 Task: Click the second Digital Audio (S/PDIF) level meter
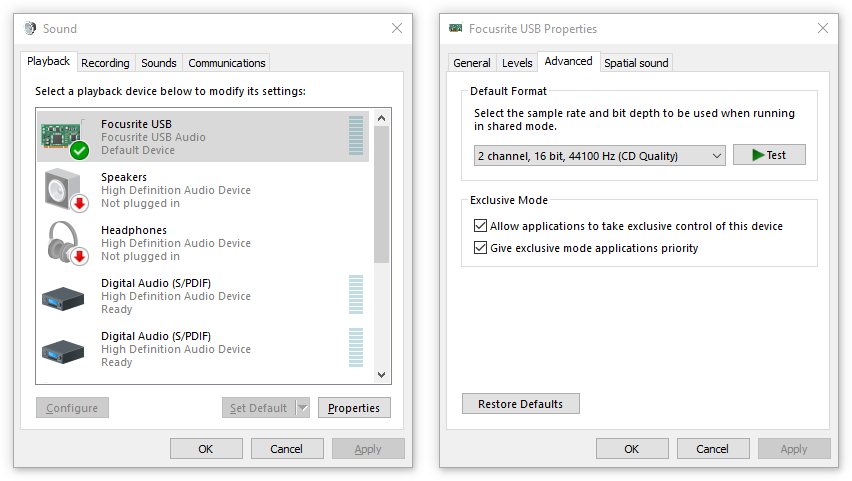356,347
